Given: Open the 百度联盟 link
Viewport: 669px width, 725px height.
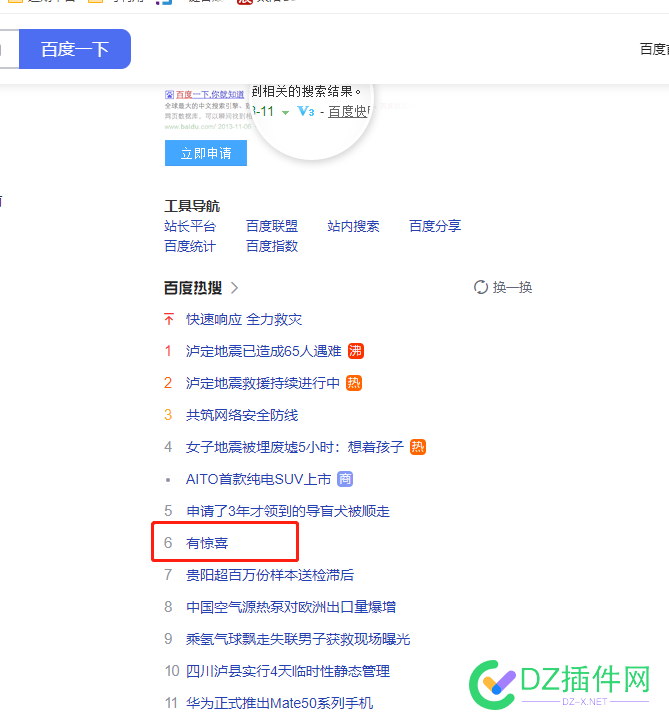Looking at the screenshot, I should click(x=272, y=226).
